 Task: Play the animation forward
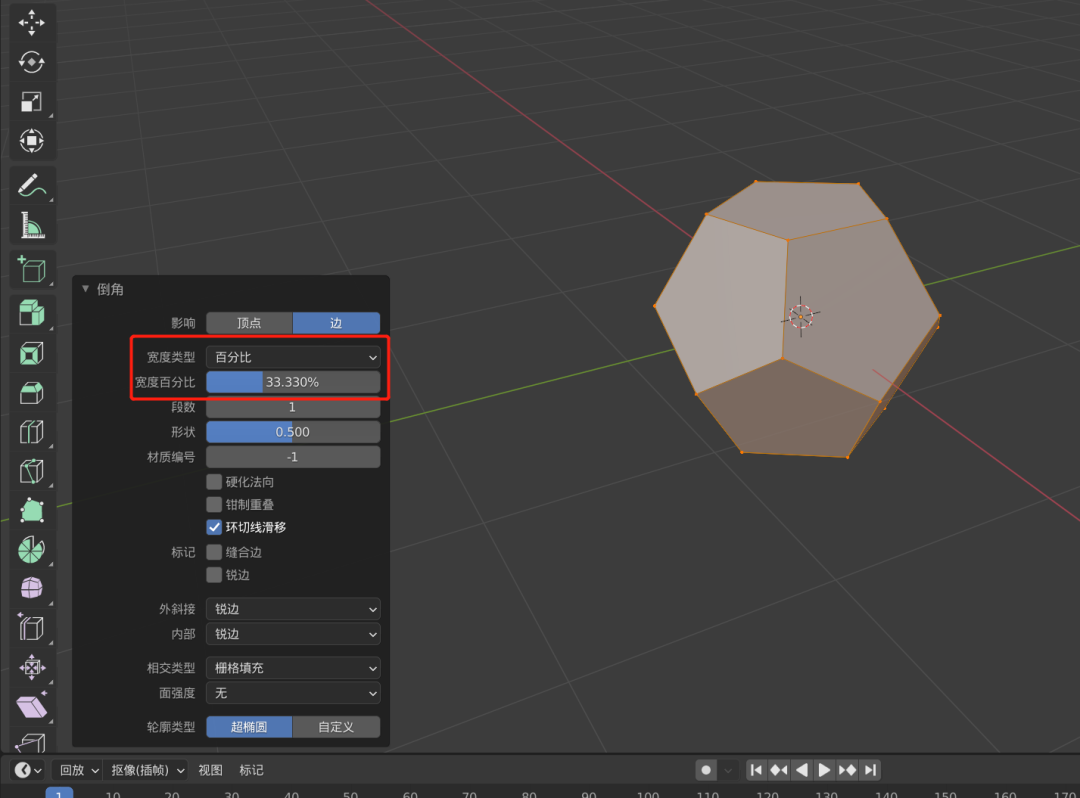(824, 770)
